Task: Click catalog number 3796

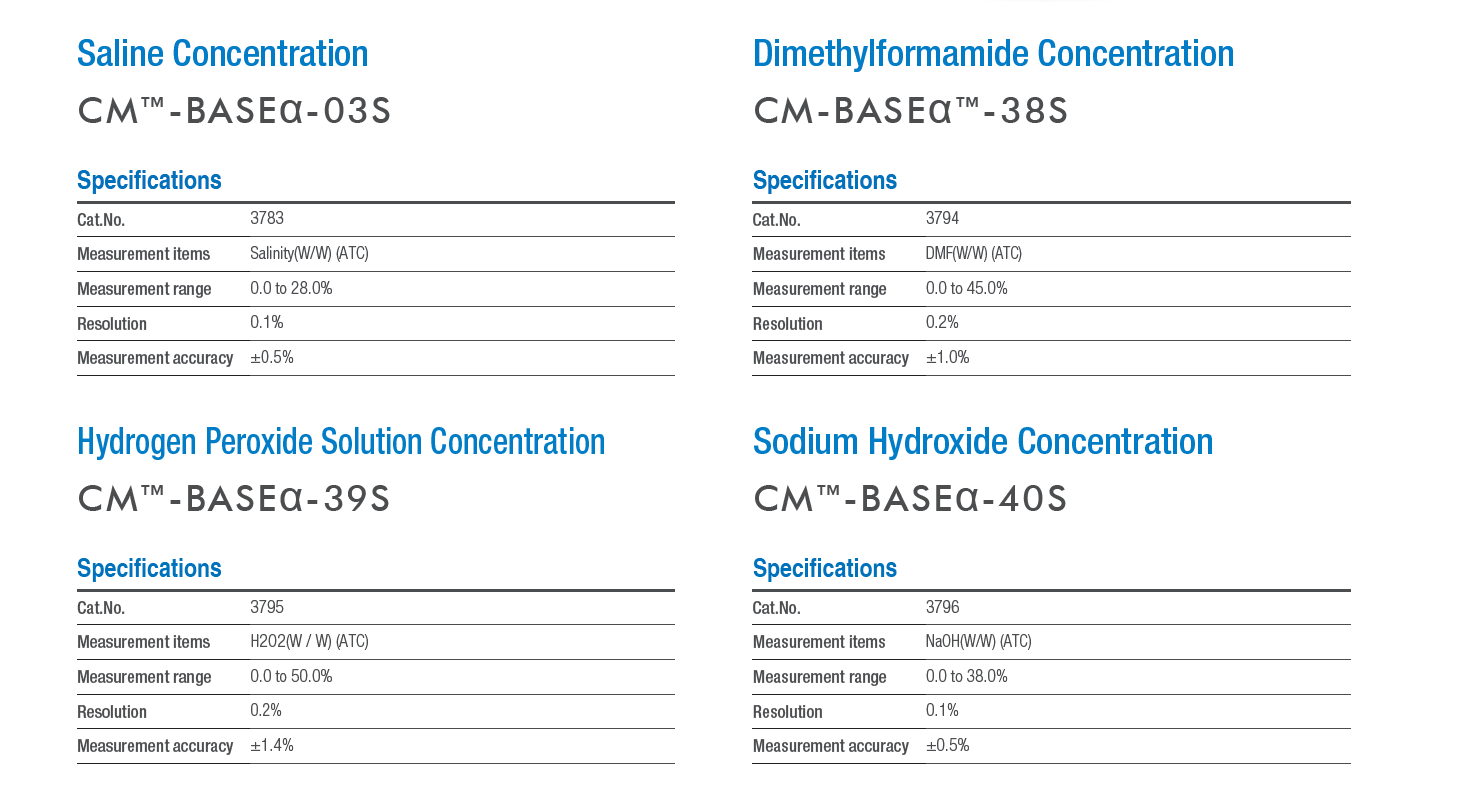Action: point(943,606)
